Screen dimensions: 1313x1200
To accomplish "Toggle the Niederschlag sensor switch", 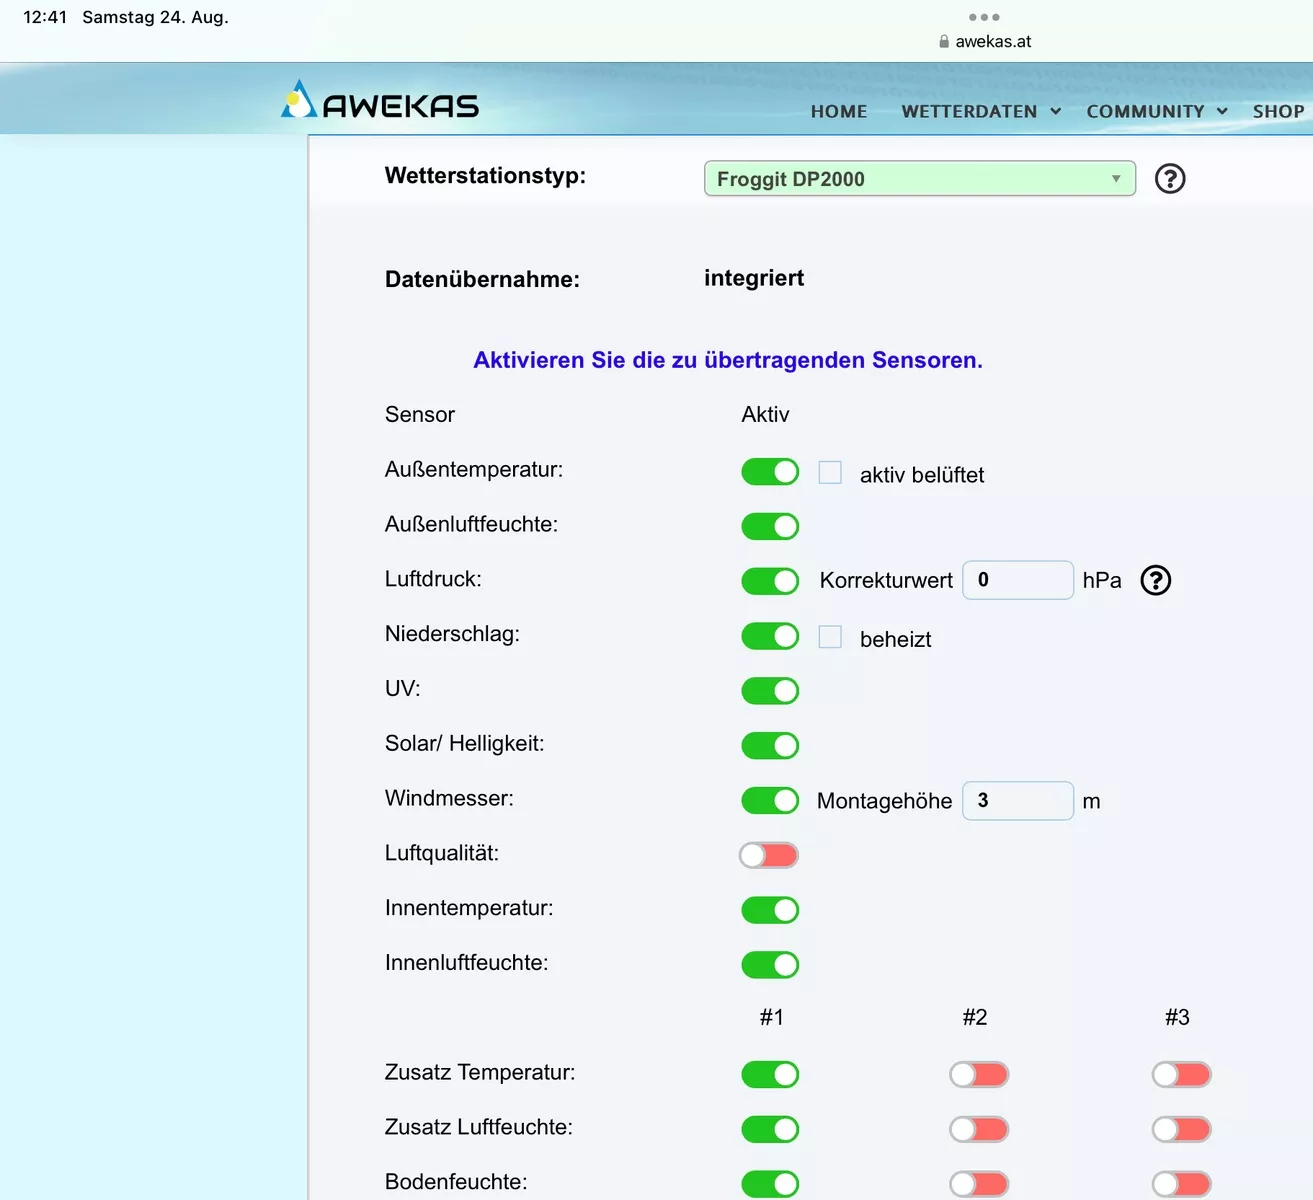I will [x=770, y=636].
